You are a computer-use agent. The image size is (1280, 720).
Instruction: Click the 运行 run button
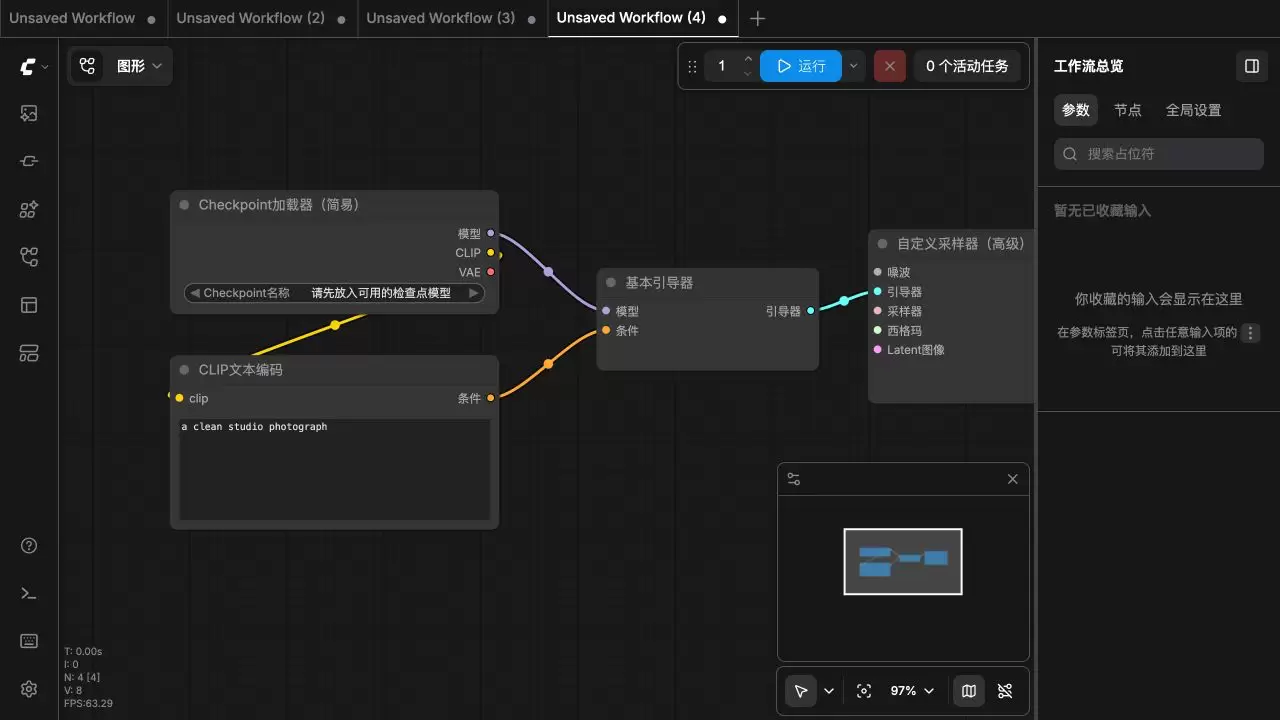(x=801, y=67)
